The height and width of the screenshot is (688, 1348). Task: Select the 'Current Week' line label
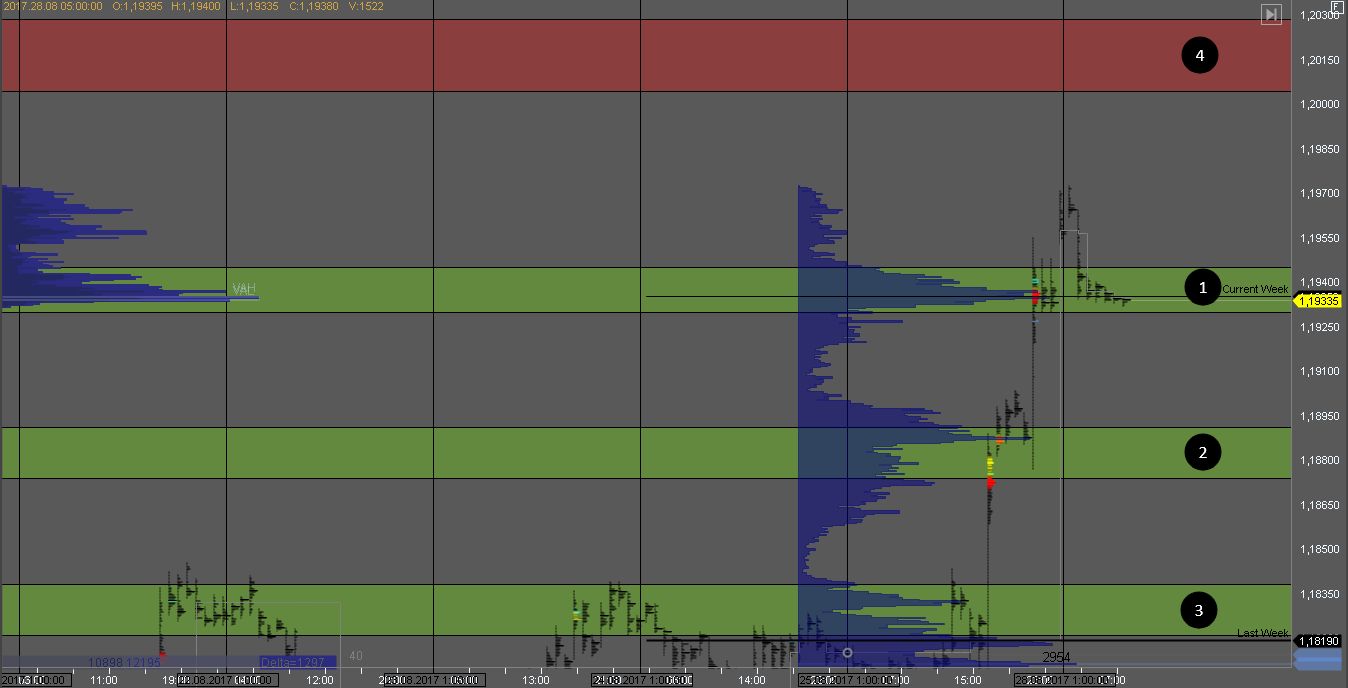pyautogui.click(x=1255, y=289)
